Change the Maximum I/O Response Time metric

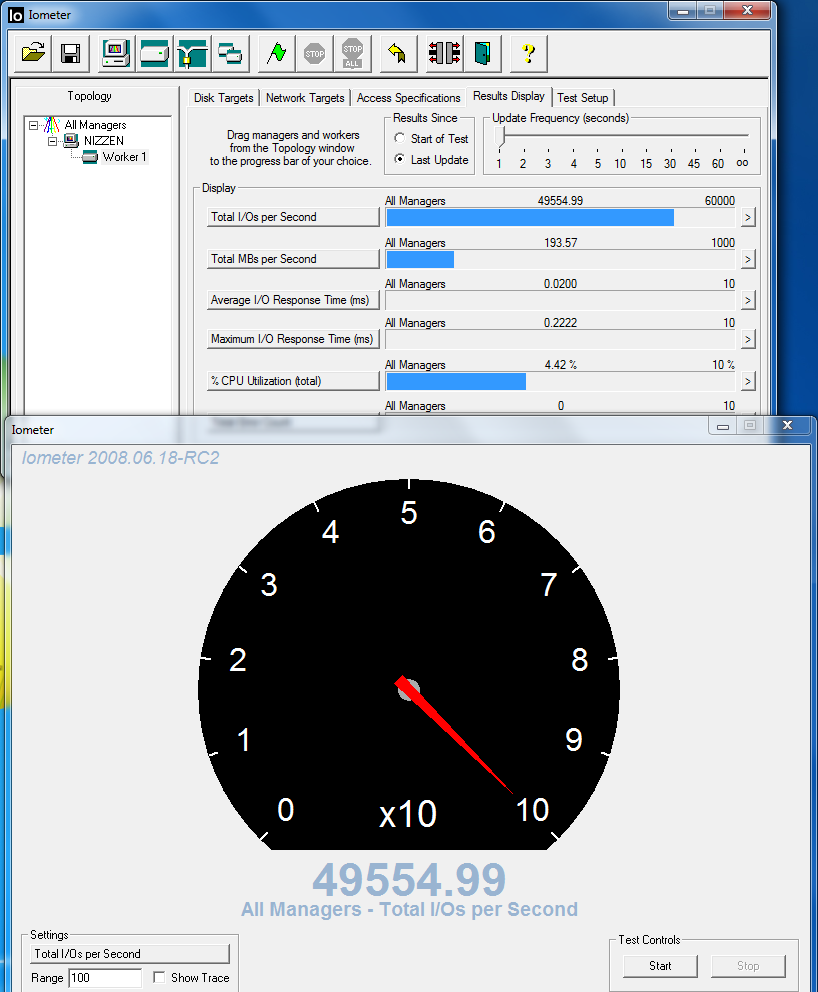pyautogui.click(x=293, y=339)
